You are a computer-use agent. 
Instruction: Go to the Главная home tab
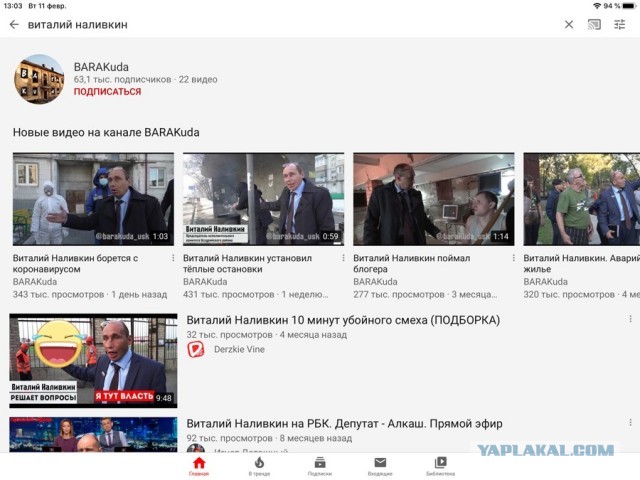click(x=199, y=466)
